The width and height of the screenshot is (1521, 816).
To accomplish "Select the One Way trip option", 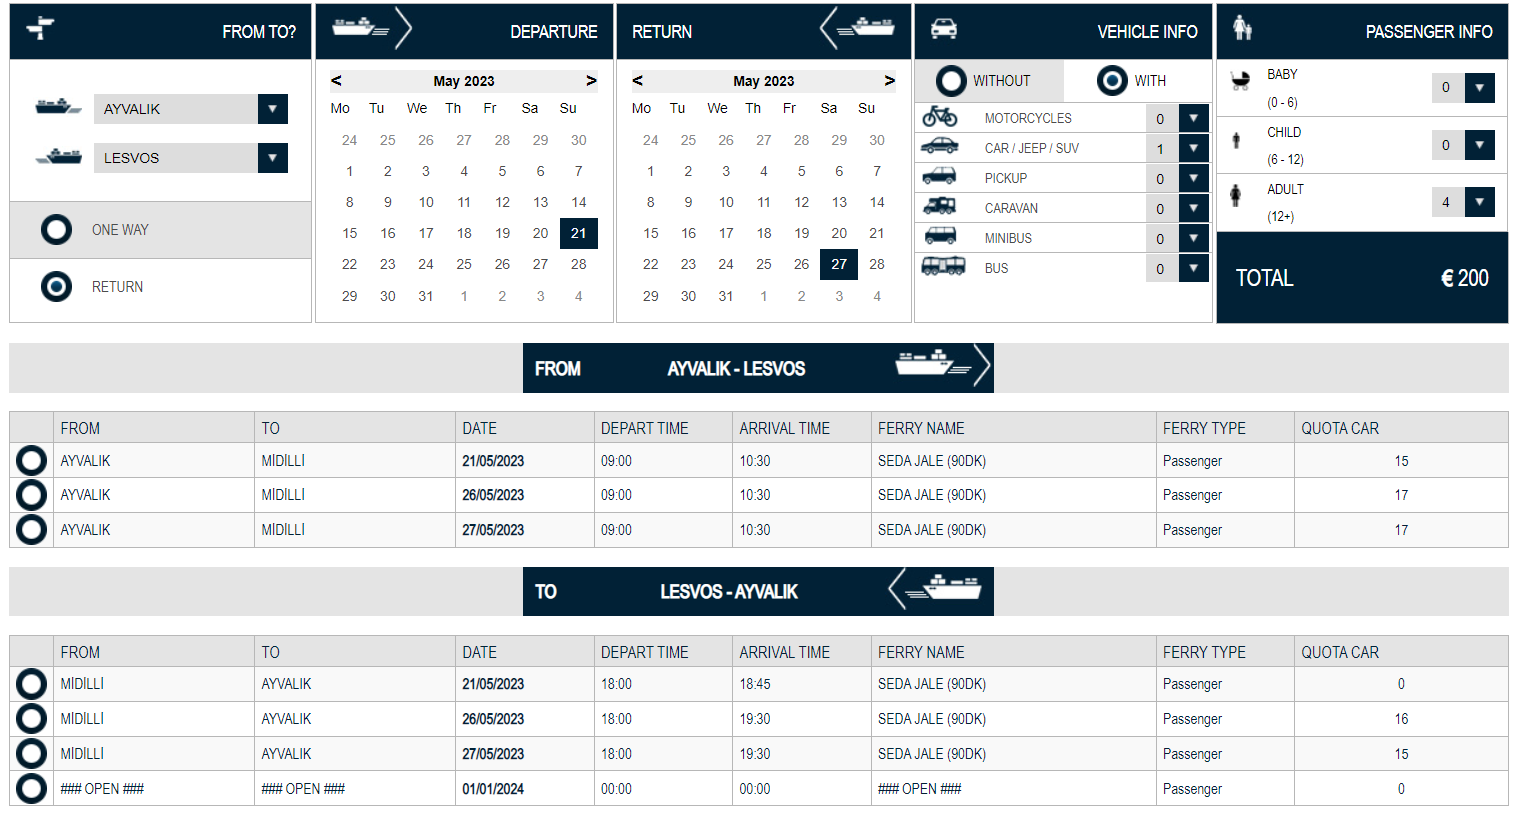I will (57, 230).
